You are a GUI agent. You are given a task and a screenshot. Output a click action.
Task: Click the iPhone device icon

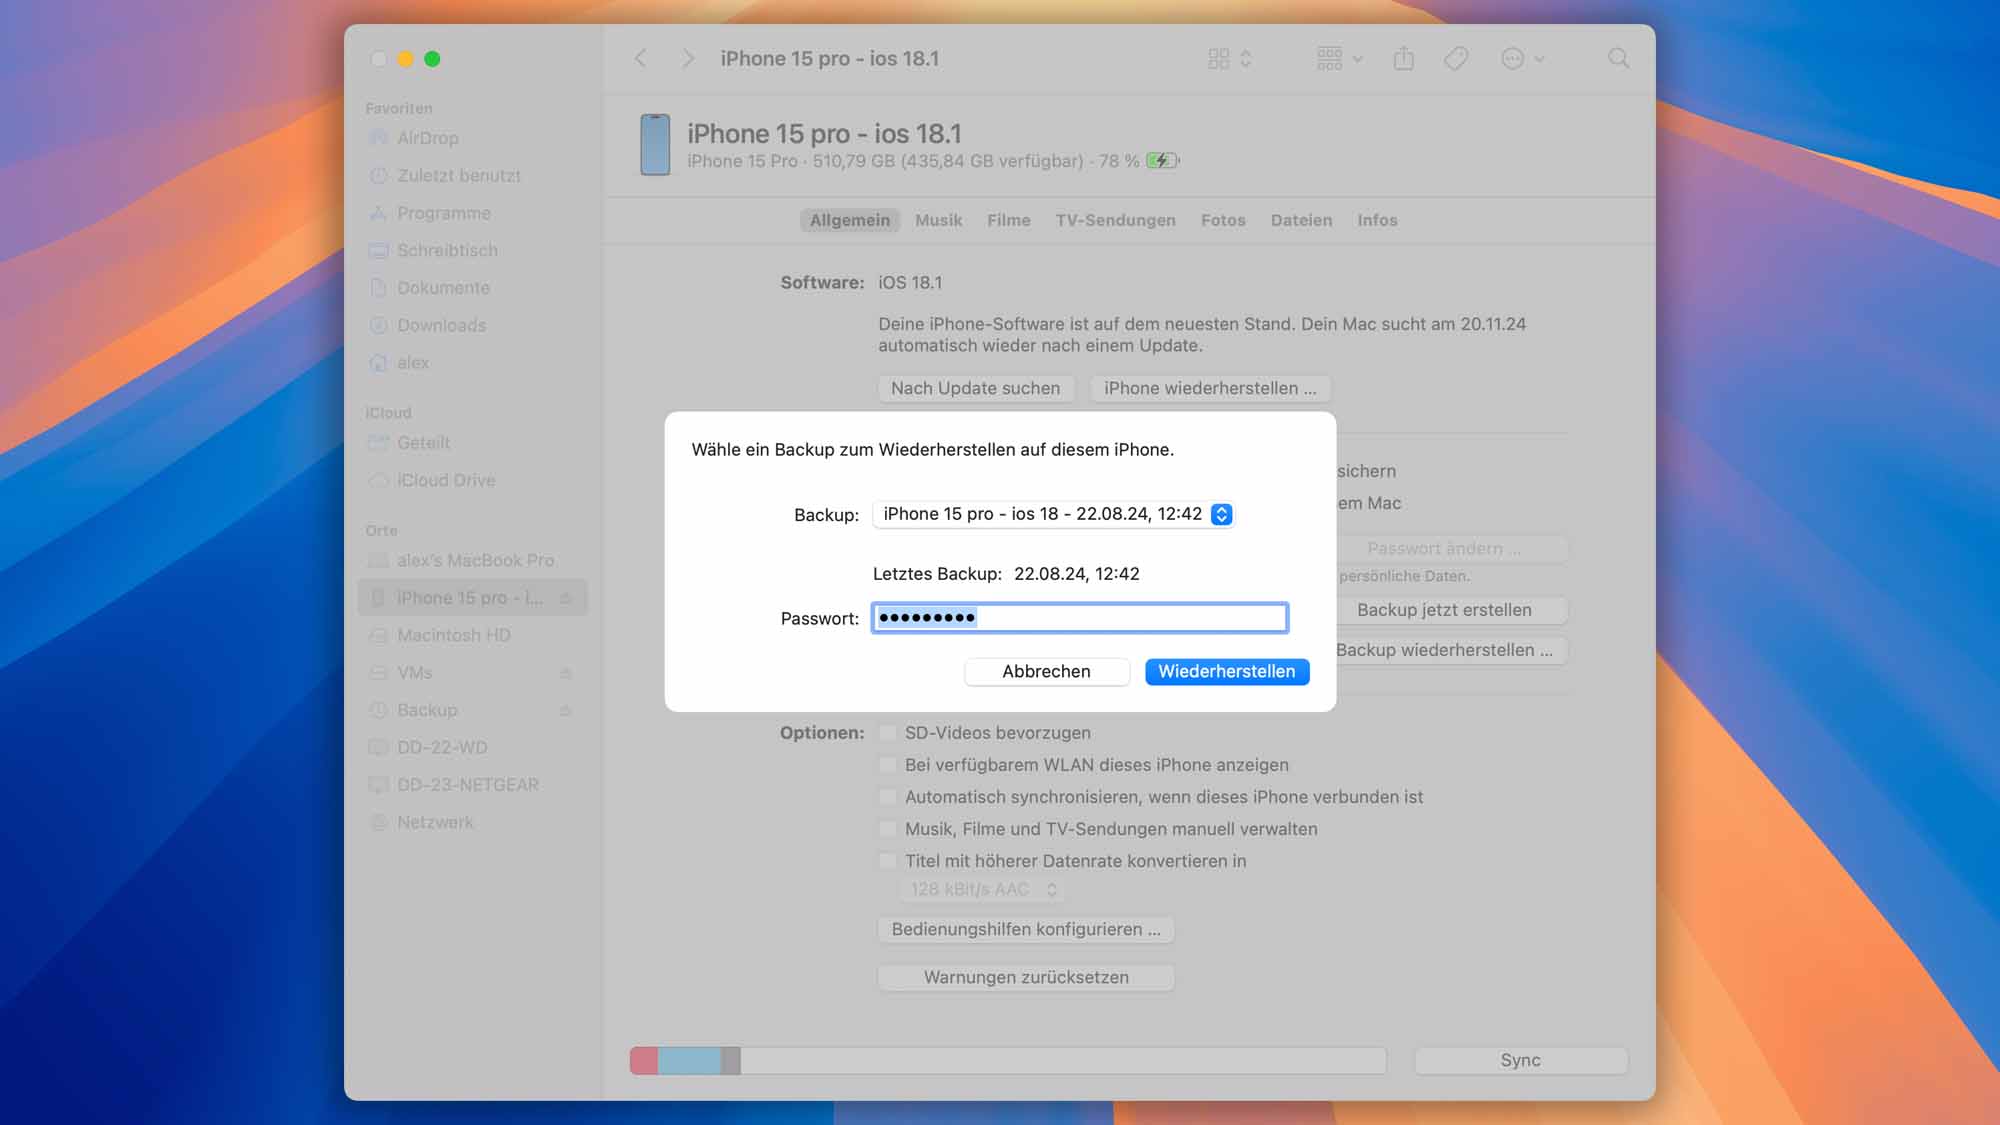(655, 145)
